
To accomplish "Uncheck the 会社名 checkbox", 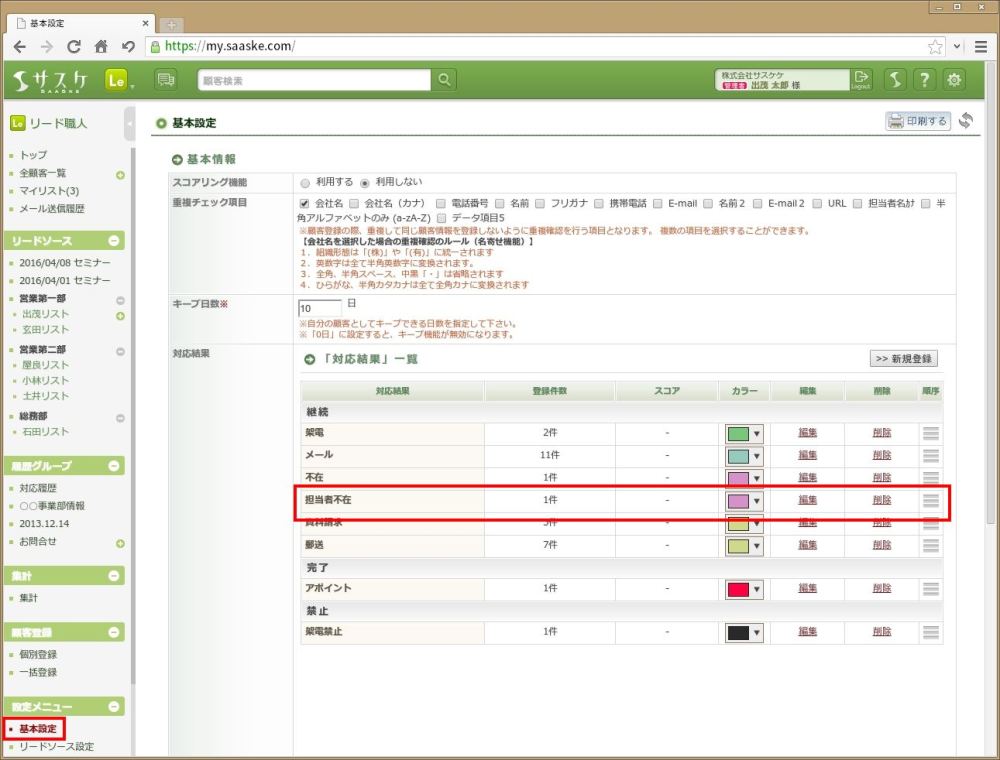I will click(x=305, y=203).
